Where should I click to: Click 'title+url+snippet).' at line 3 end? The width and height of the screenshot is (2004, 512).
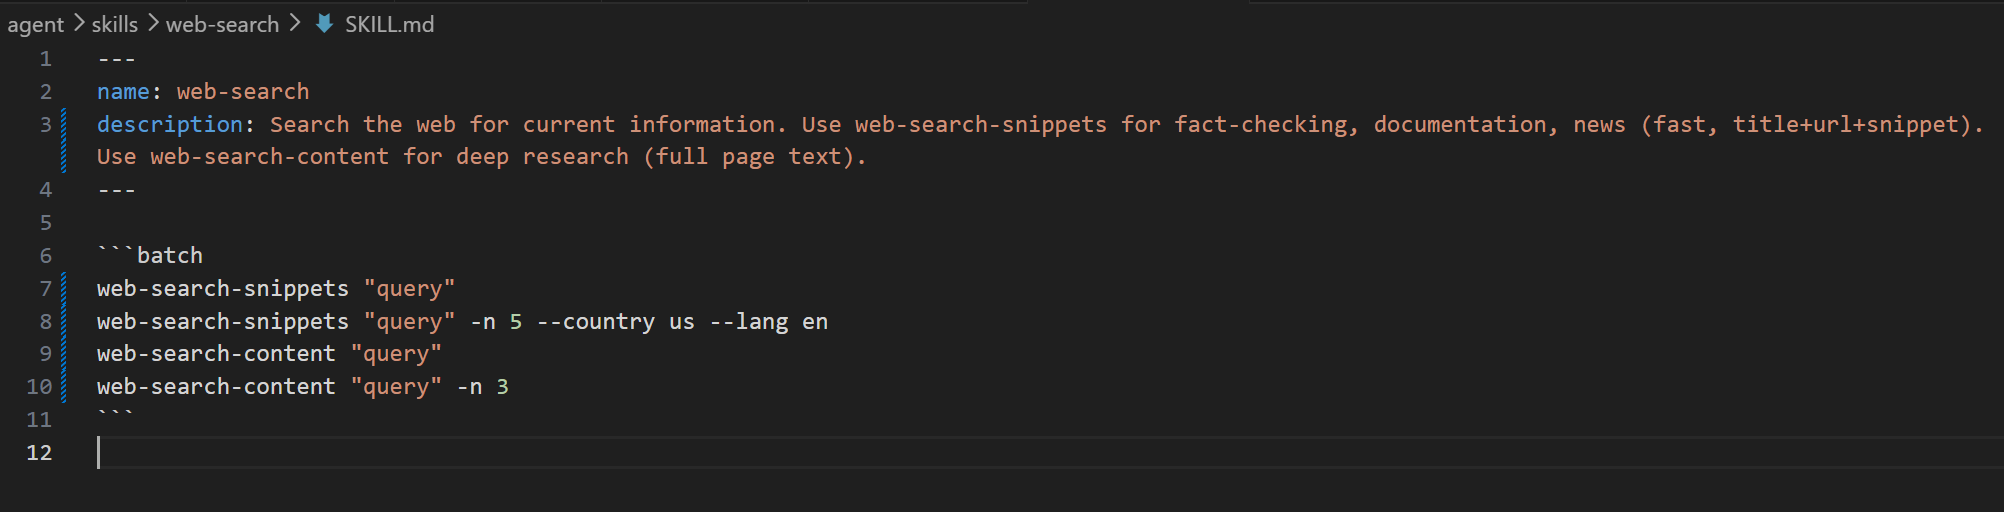tap(1858, 125)
